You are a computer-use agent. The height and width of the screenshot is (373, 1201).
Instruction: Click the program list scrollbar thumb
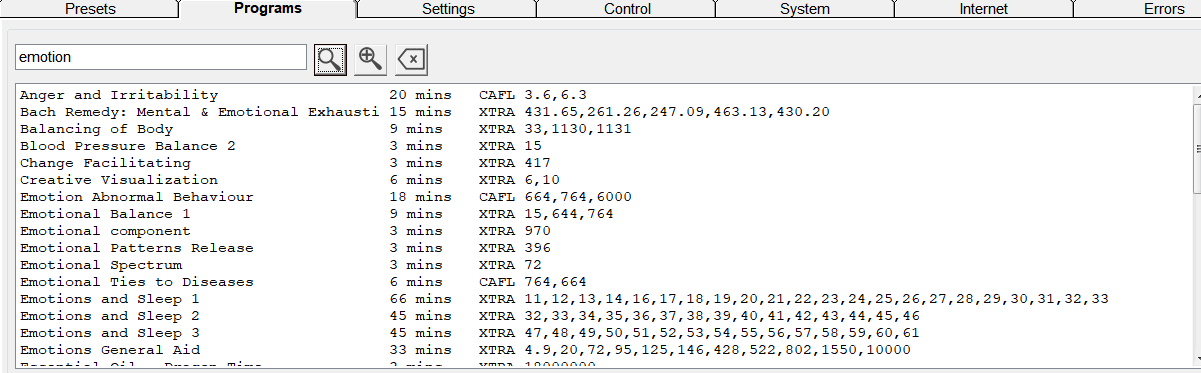click(x=1197, y=147)
